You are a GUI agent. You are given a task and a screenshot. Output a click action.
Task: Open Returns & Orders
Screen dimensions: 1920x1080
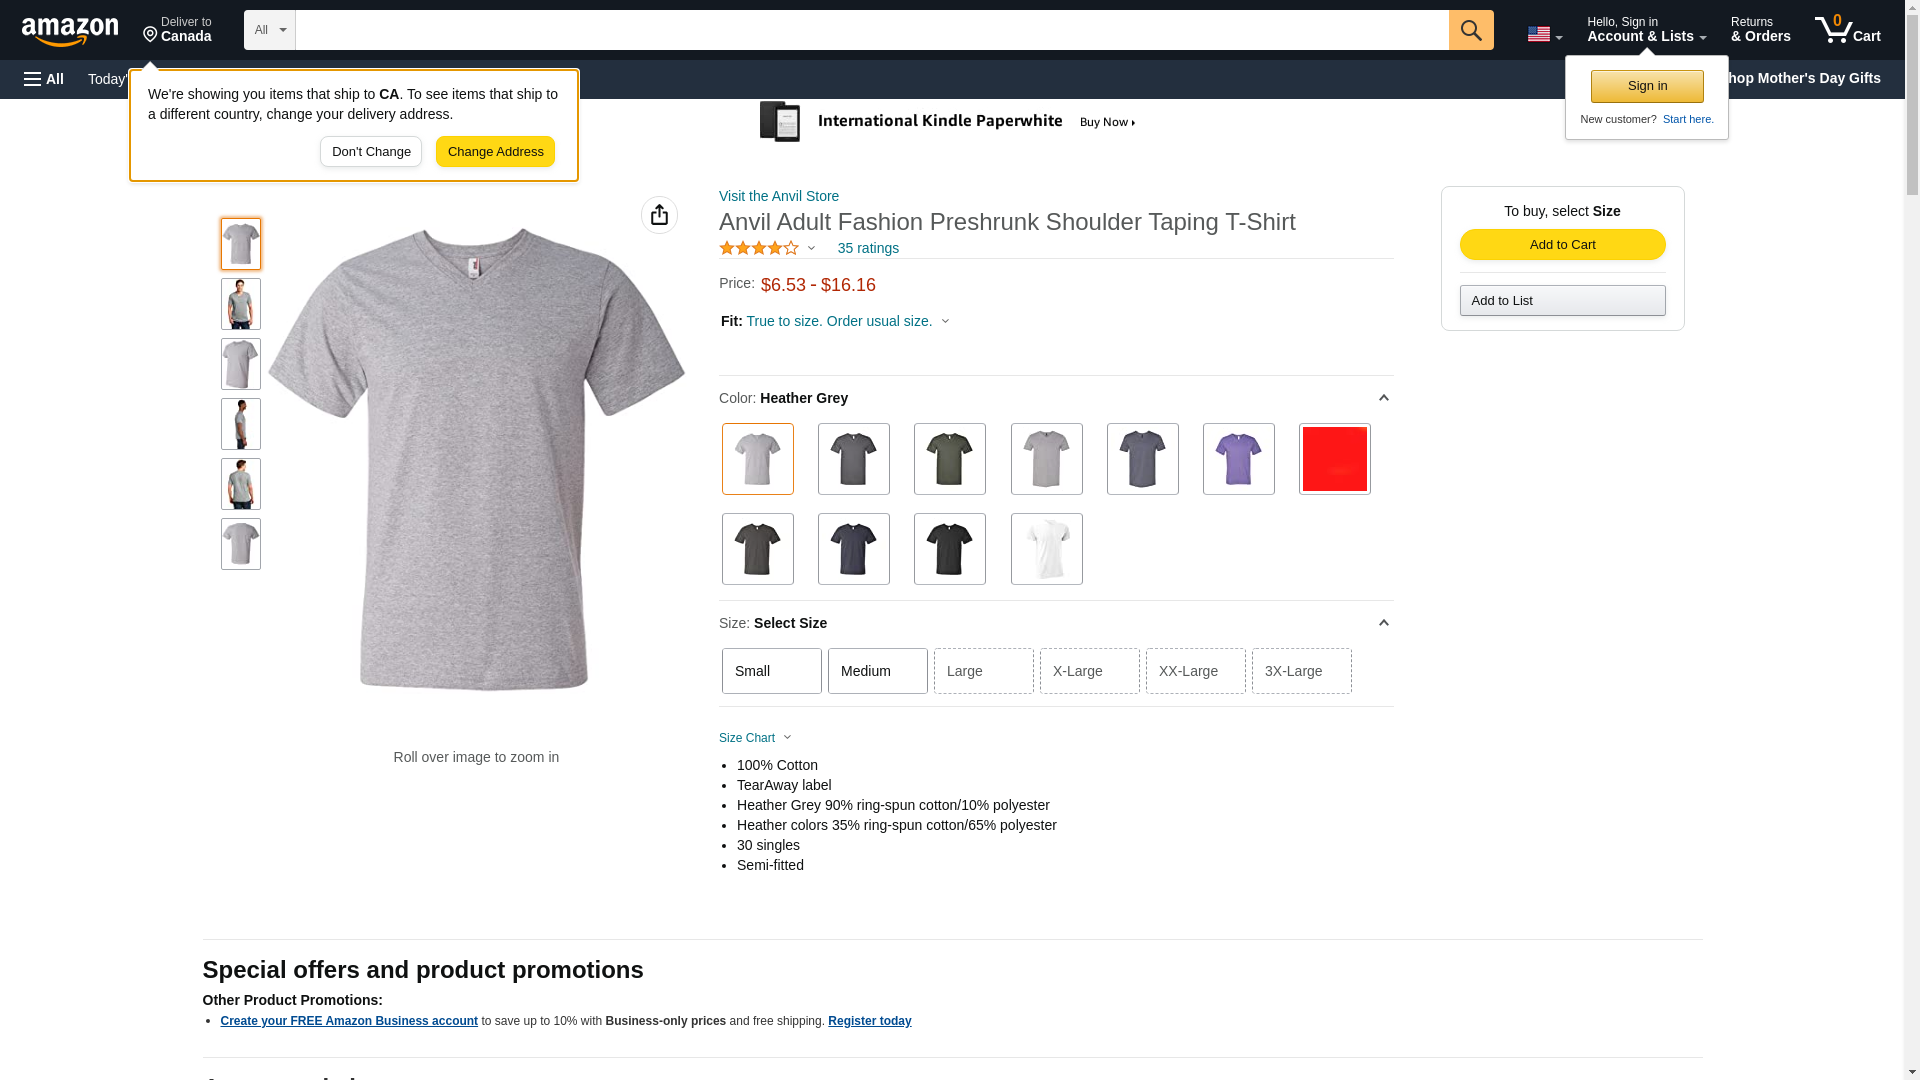pyautogui.click(x=1760, y=29)
